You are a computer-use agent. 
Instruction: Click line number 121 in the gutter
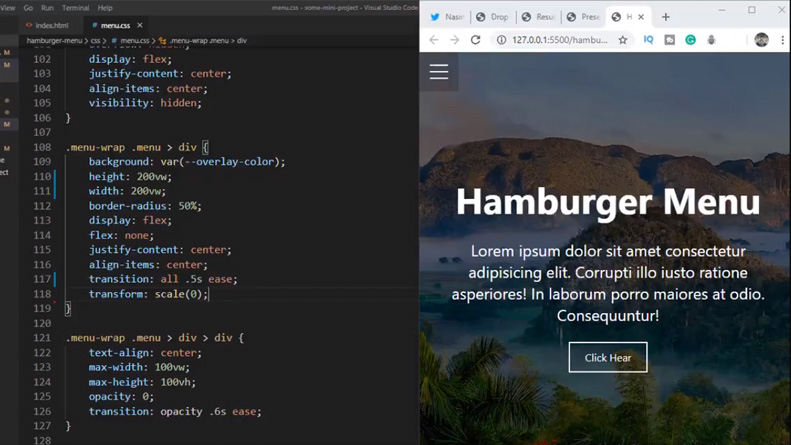pos(42,338)
